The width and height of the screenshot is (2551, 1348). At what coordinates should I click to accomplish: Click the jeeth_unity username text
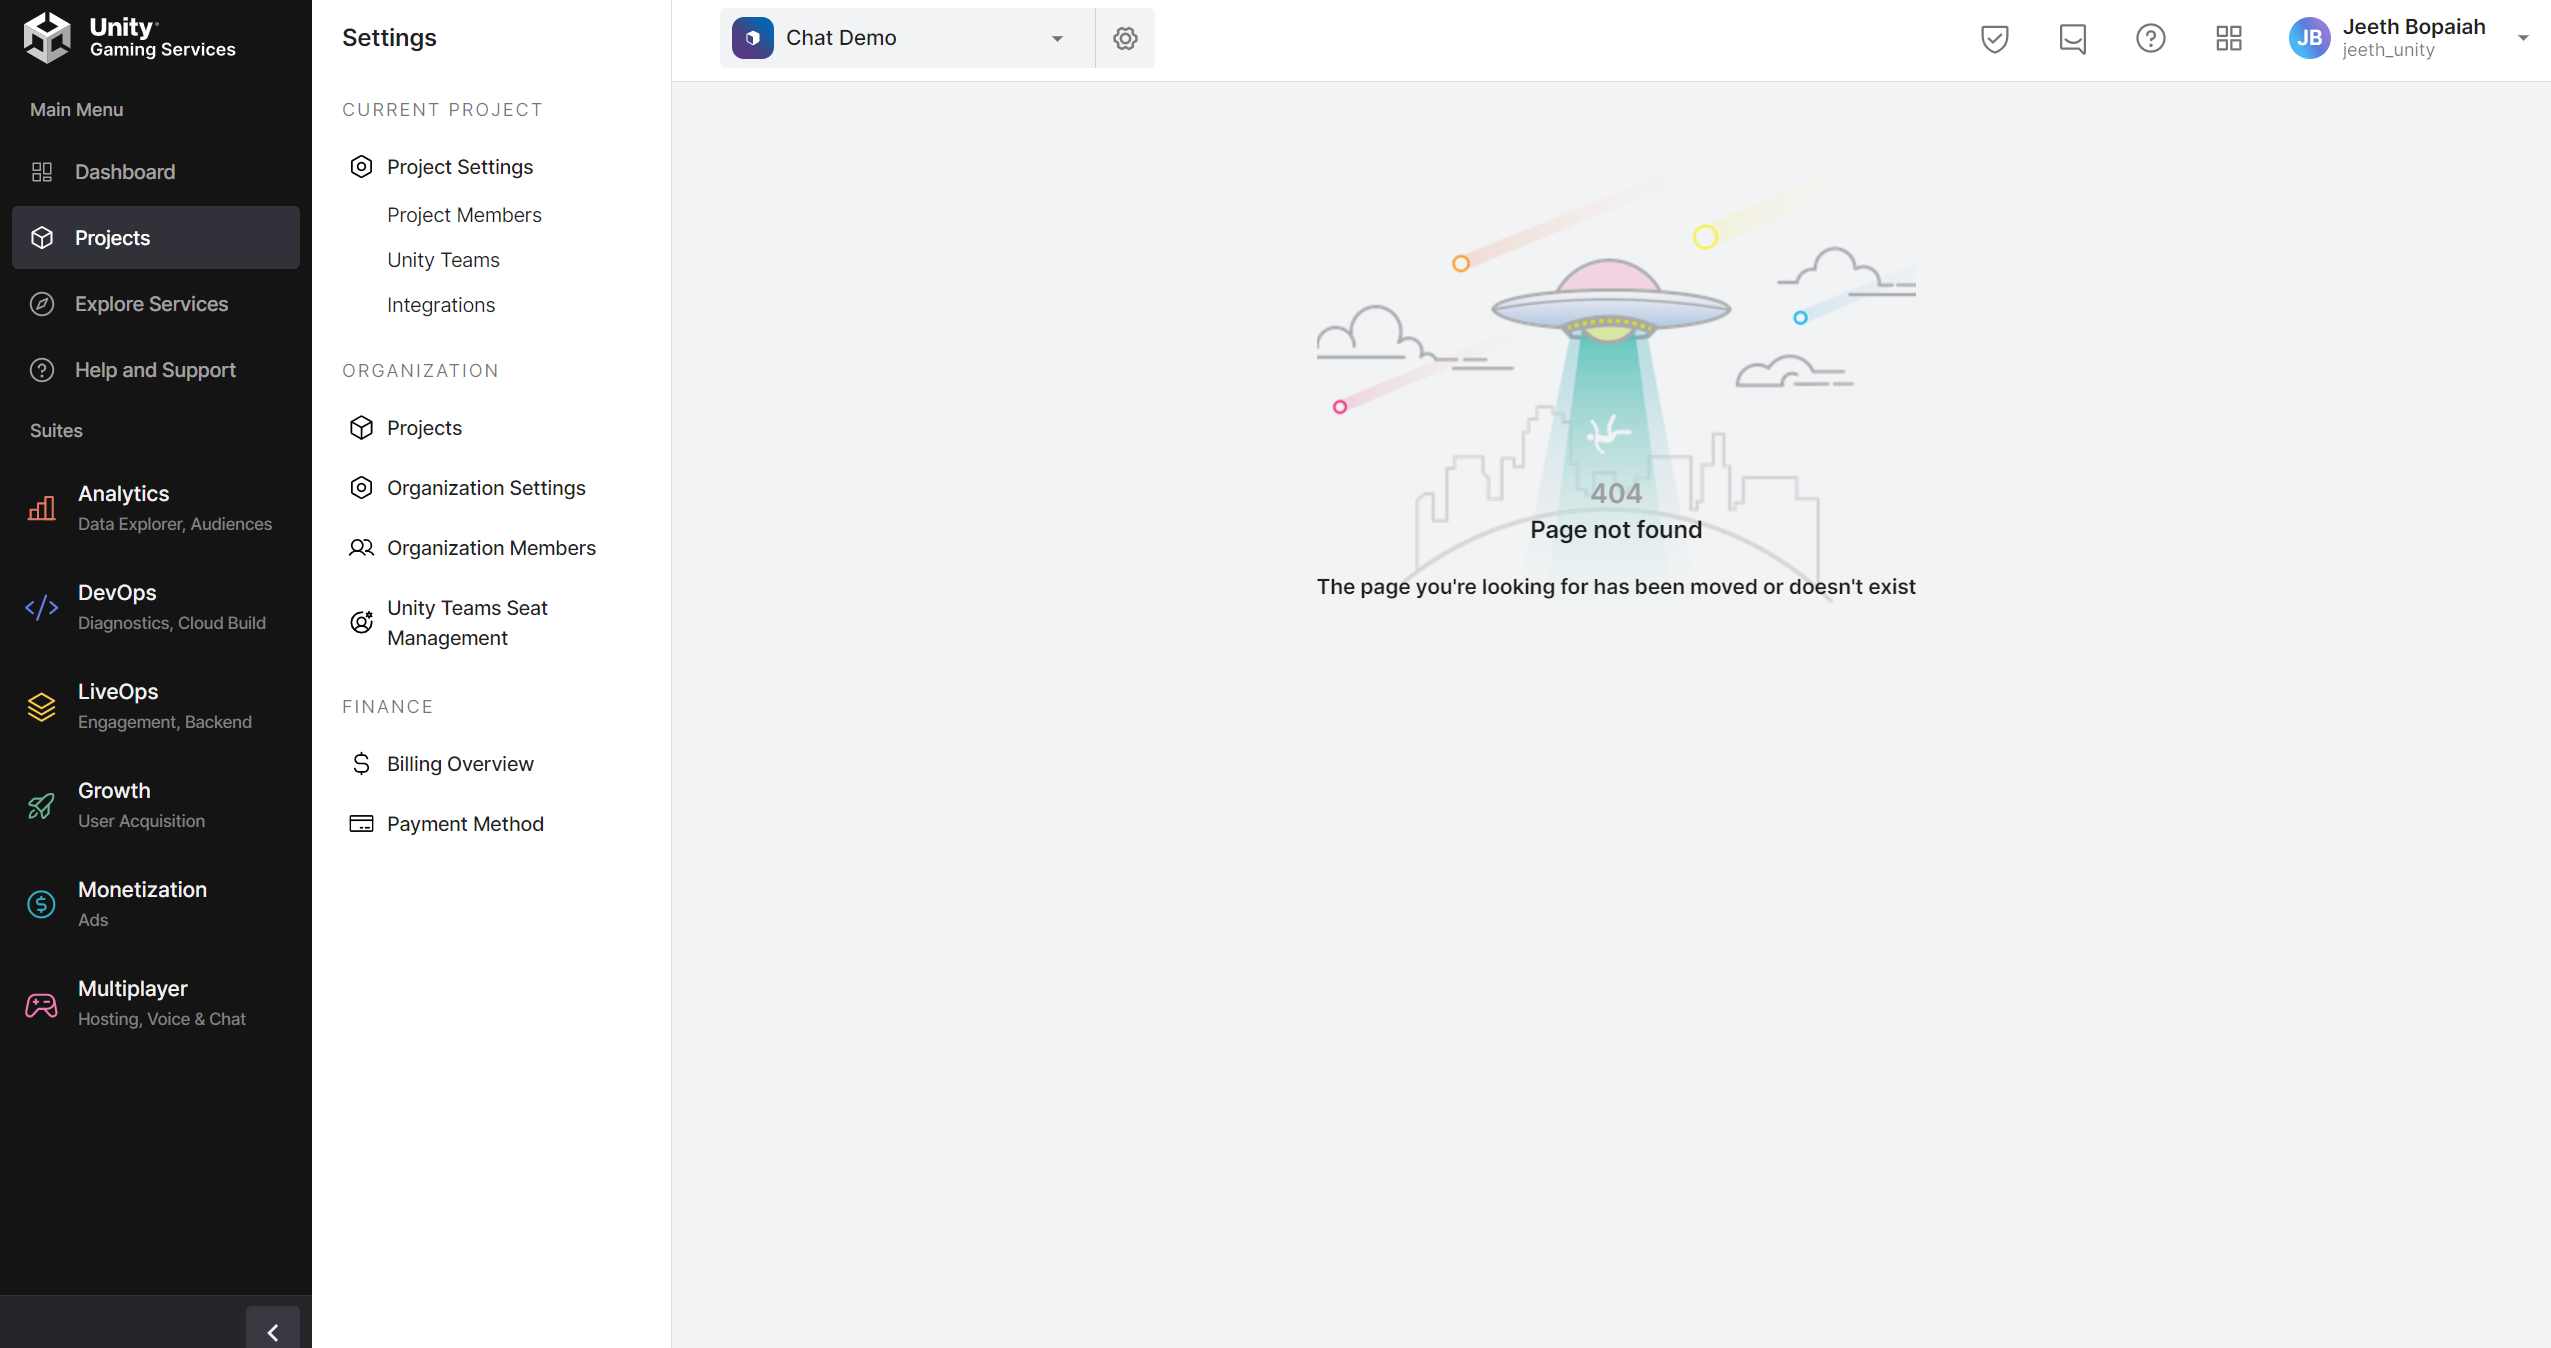click(x=2388, y=50)
